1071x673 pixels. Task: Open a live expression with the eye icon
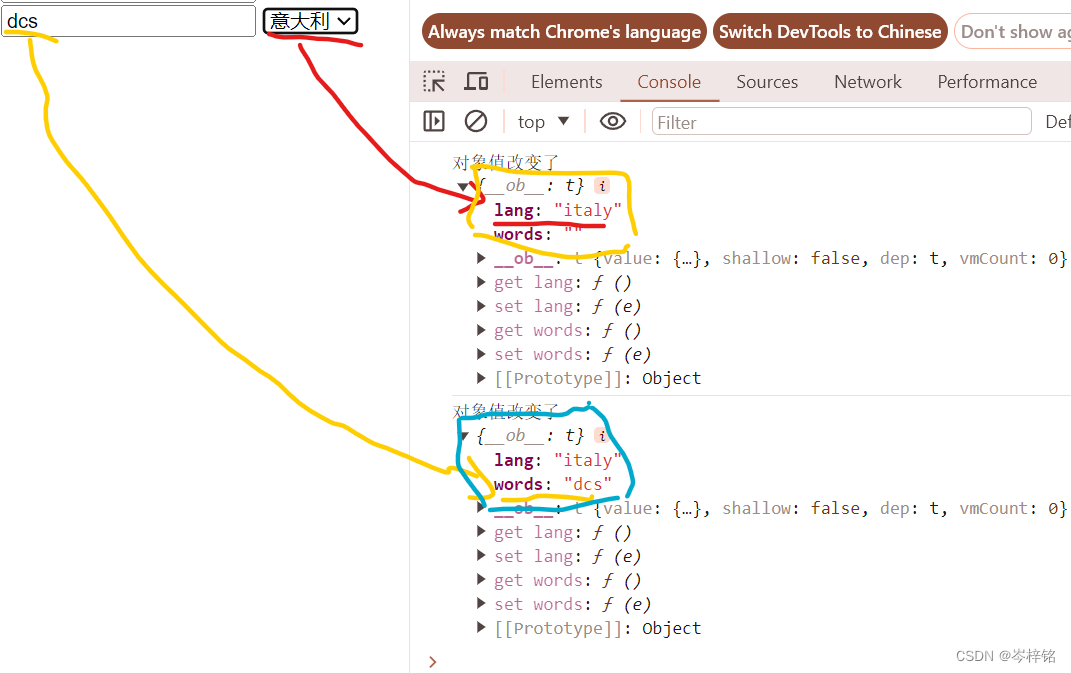tap(610, 120)
